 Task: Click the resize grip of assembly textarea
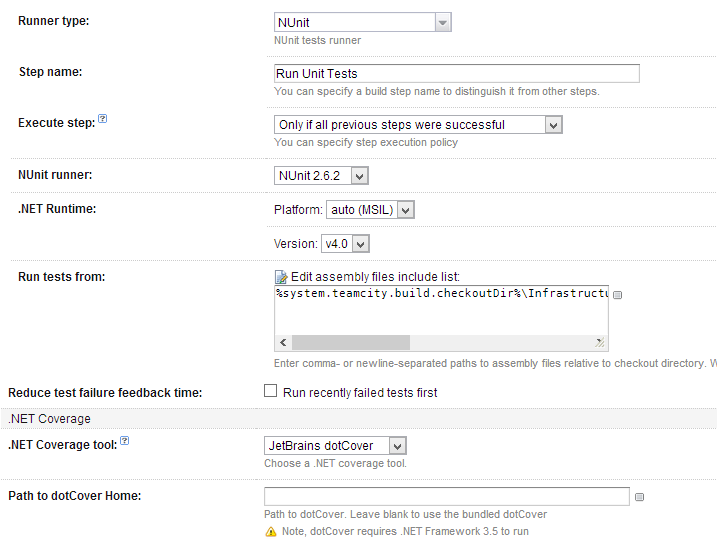(600, 342)
